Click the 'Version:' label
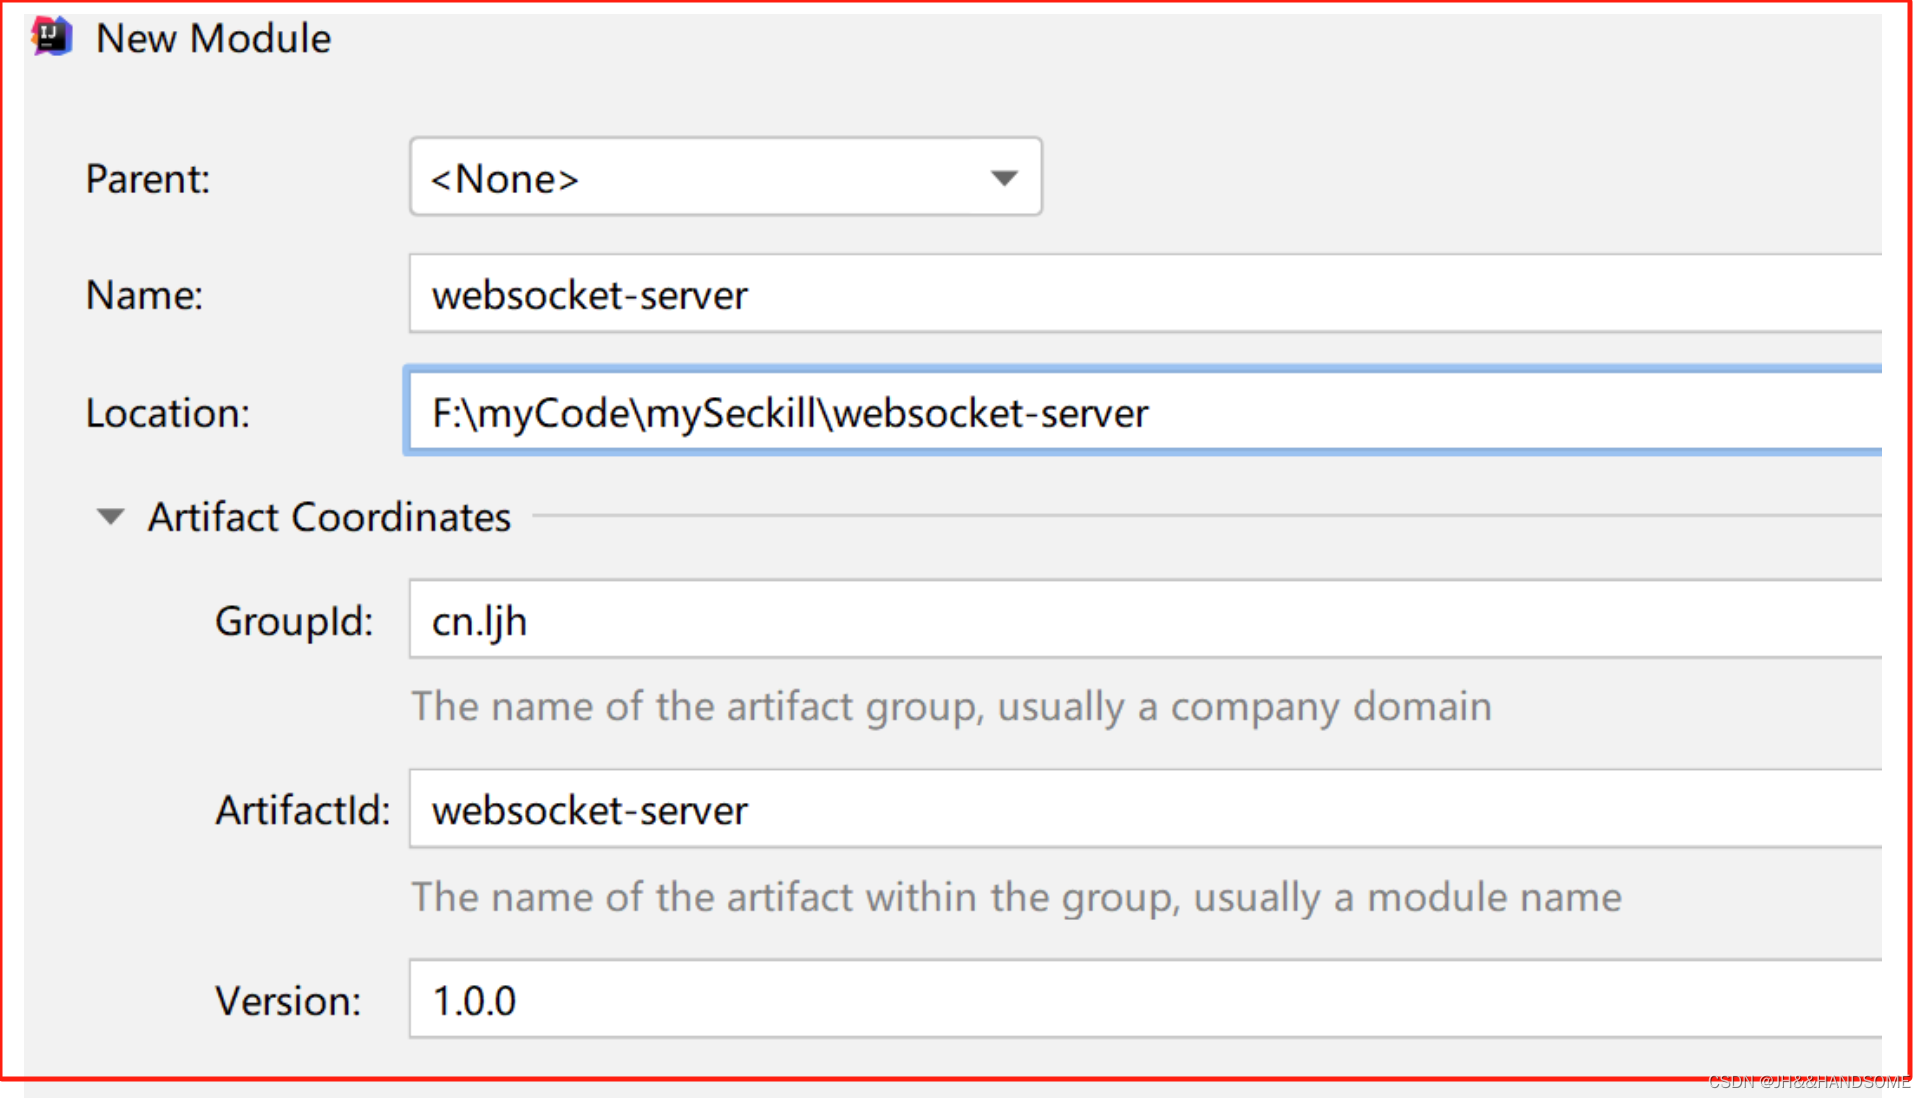 click(288, 1001)
